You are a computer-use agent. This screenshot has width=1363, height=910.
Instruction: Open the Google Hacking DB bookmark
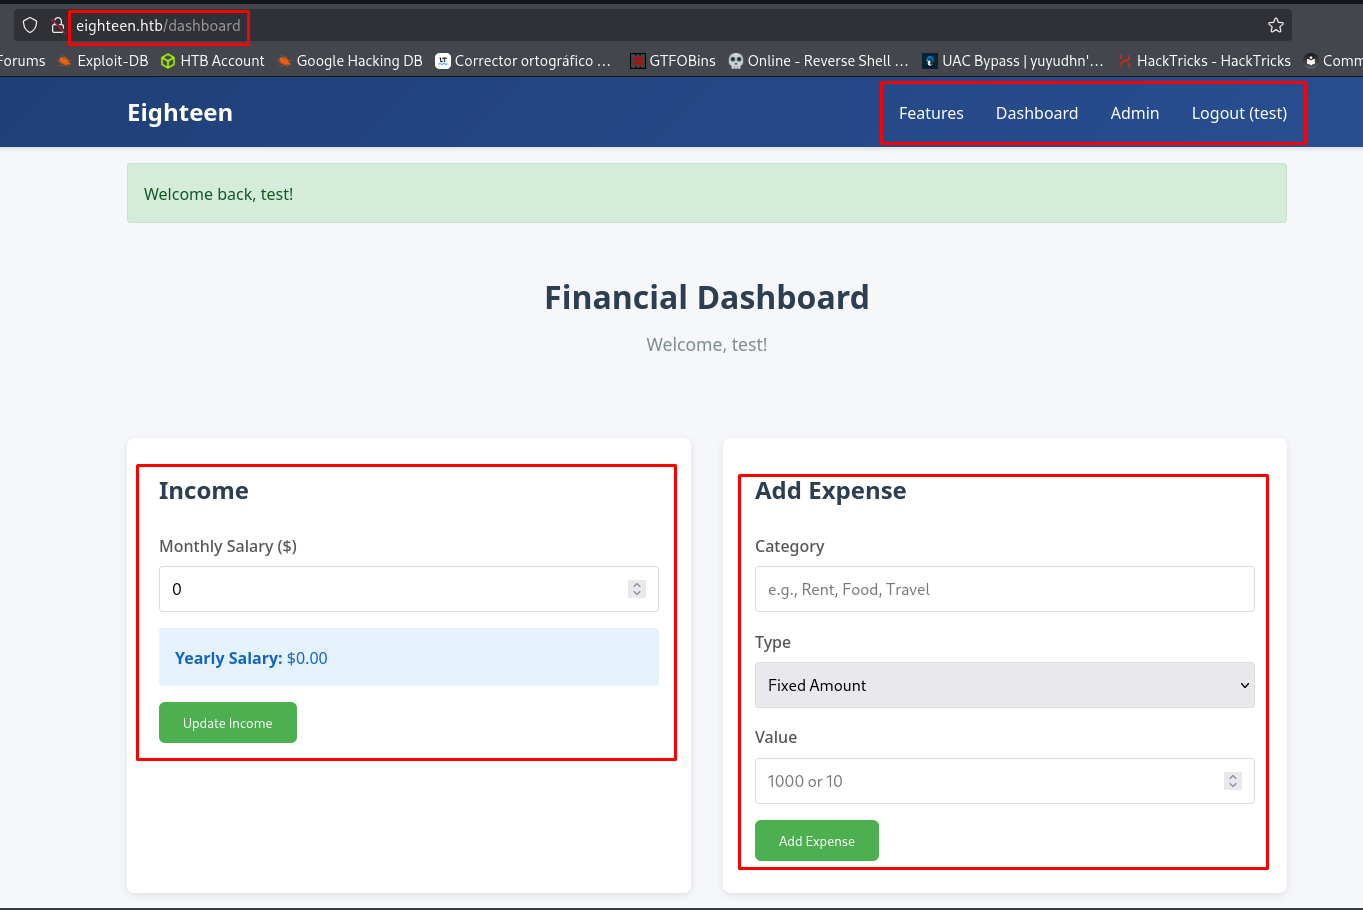point(350,61)
